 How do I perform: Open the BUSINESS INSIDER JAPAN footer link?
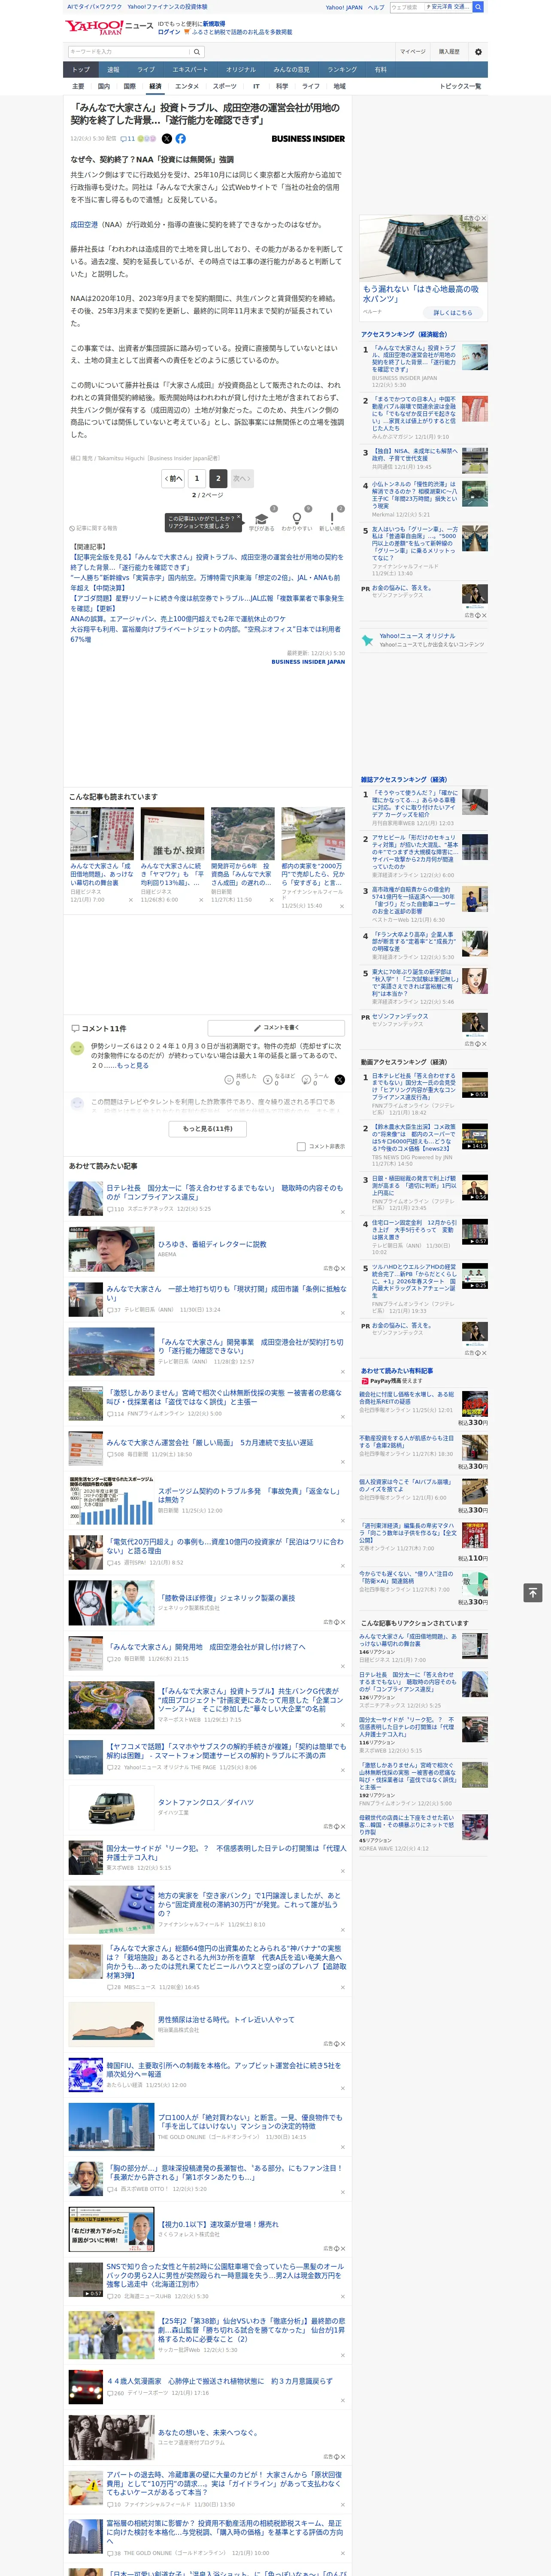[x=308, y=662]
